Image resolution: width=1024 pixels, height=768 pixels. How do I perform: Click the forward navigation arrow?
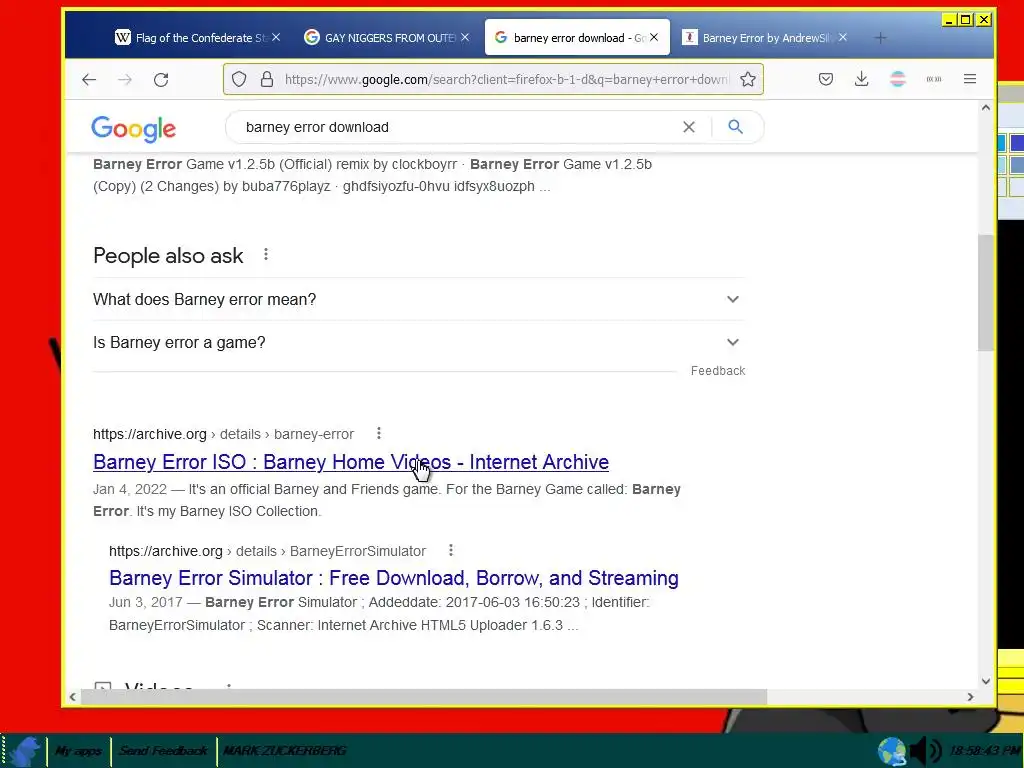coord(125,80)
